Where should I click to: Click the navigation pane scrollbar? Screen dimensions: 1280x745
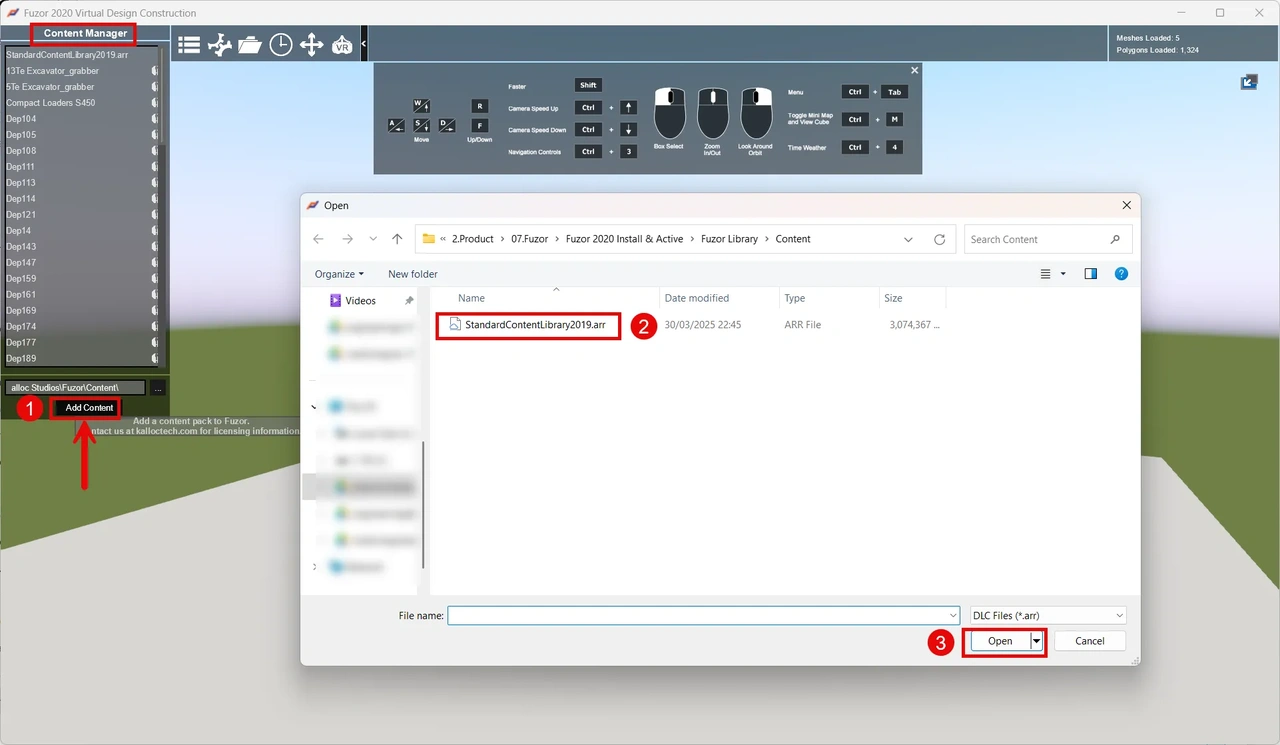click(424, 503)
